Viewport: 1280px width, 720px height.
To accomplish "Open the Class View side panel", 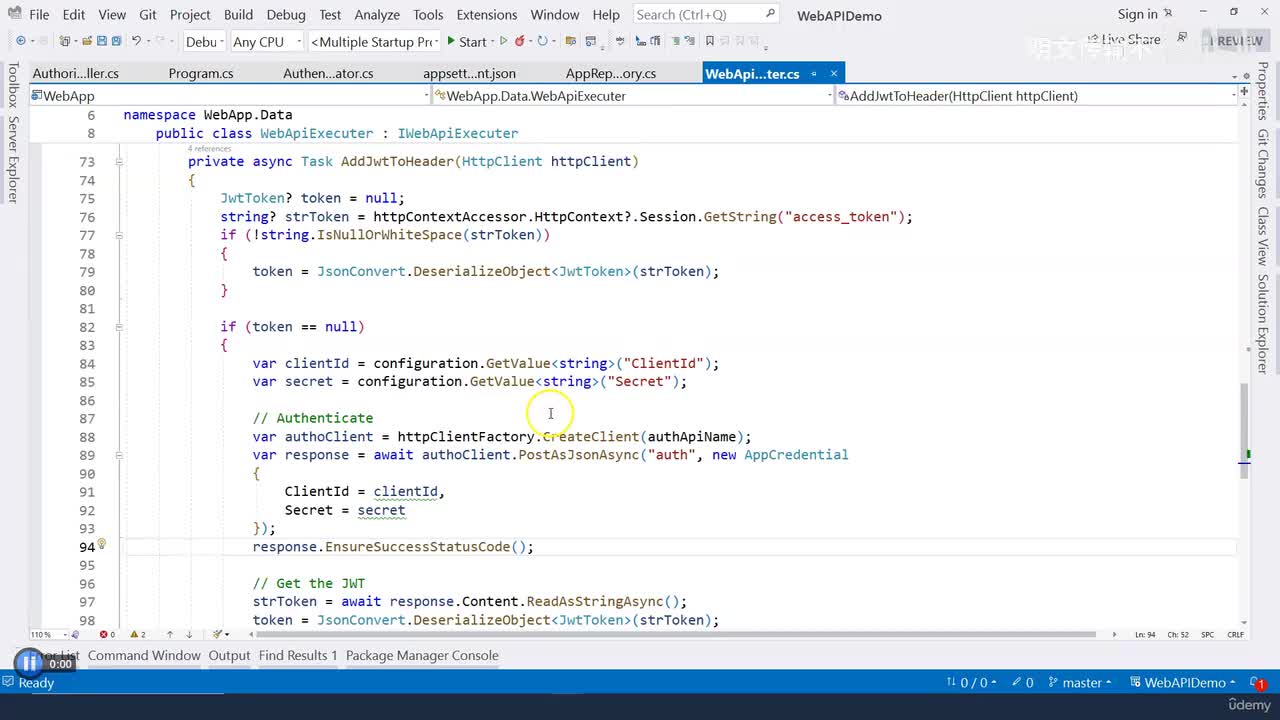I will pyautogui.click(x=1263, y=236).
